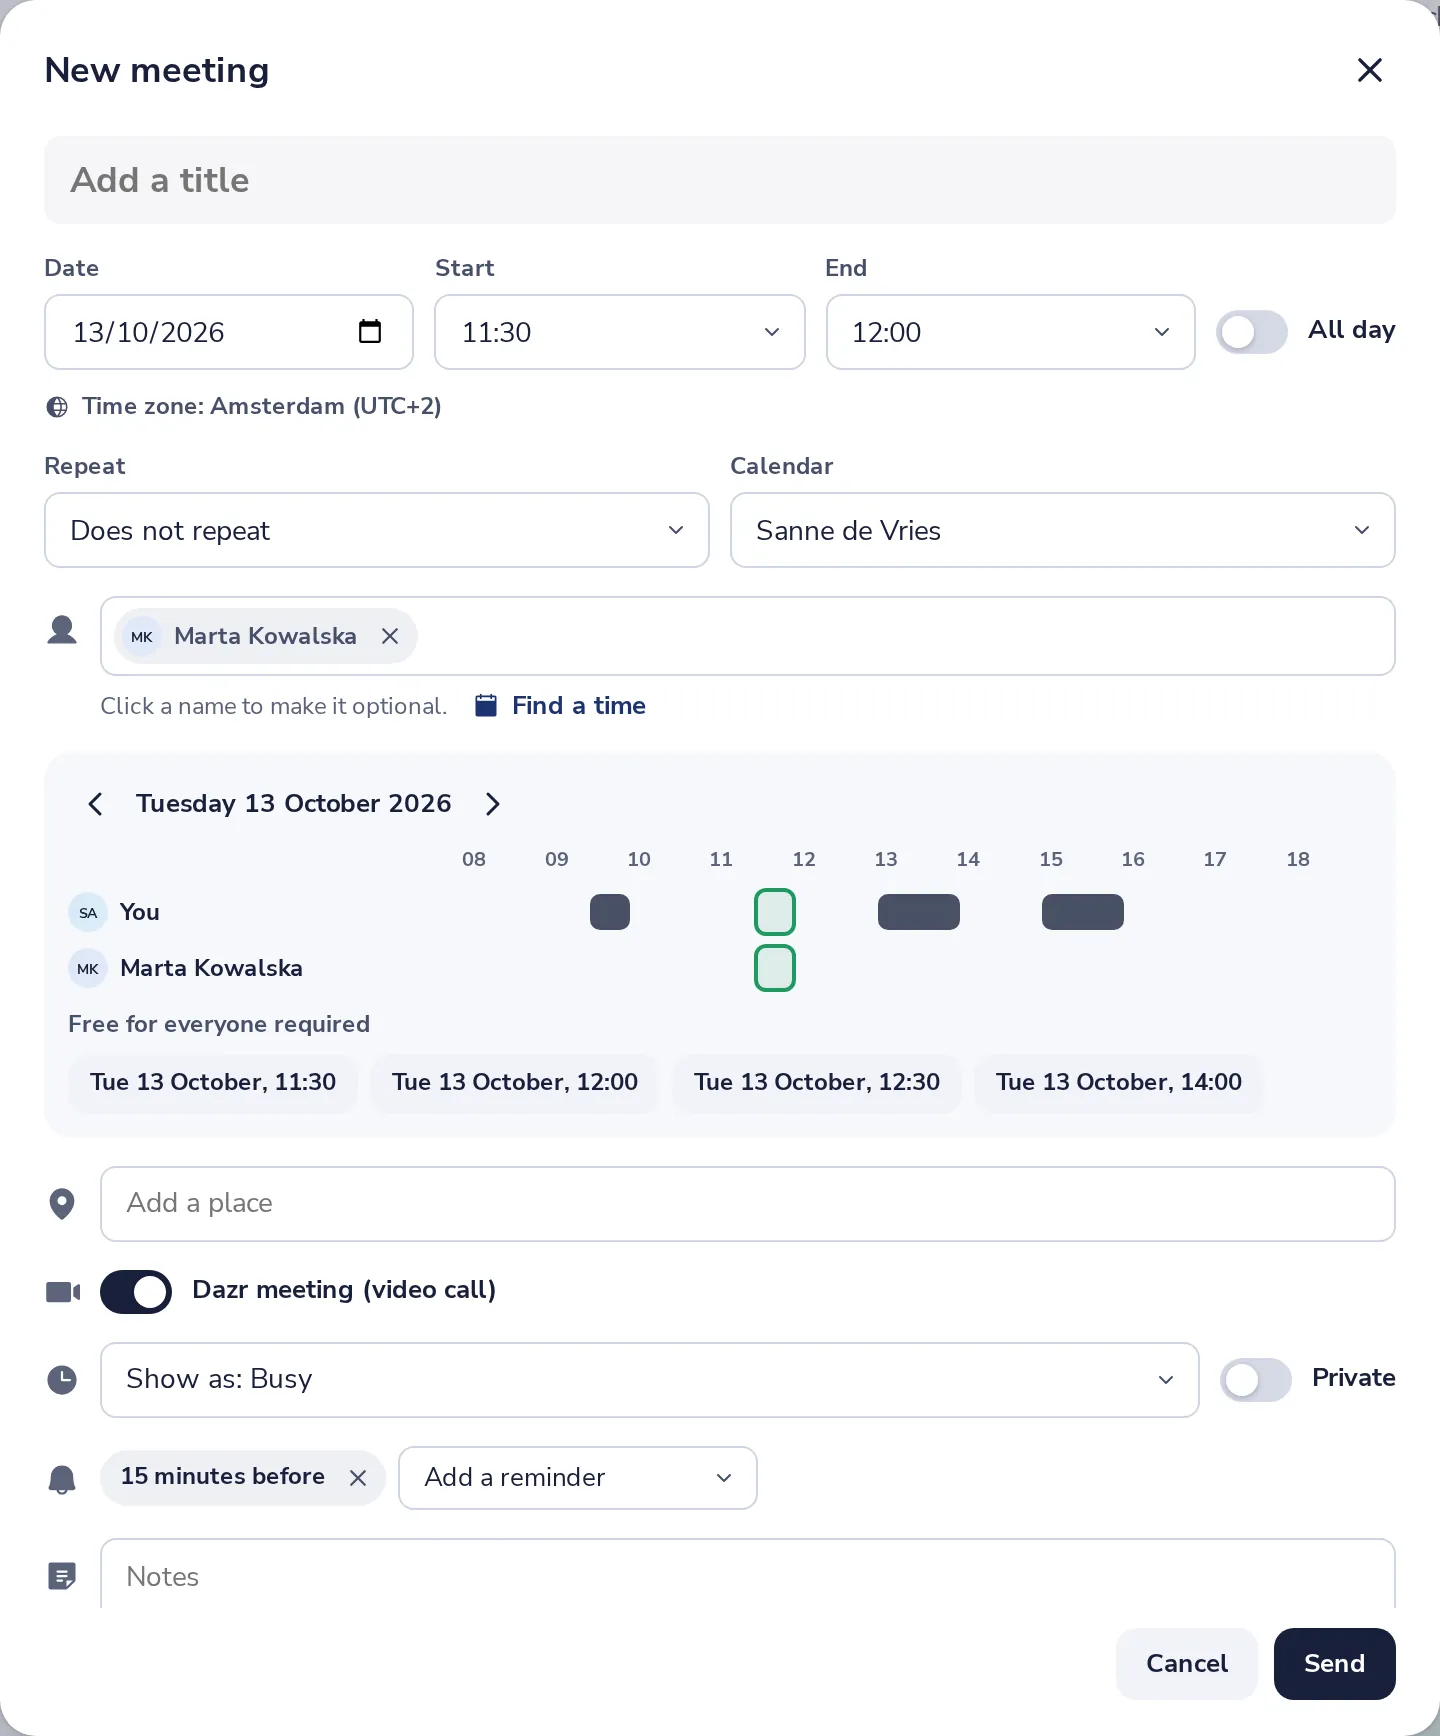Viewport: 1440px width, 1736px height.
Task: Click the time zone globe icon
Action: click(57, 407)
